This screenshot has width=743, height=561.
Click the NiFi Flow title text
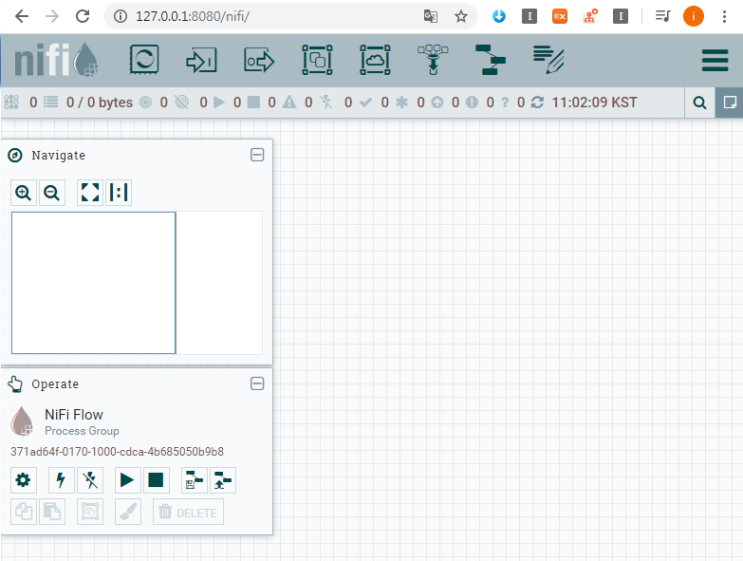(x=74, y=415)
